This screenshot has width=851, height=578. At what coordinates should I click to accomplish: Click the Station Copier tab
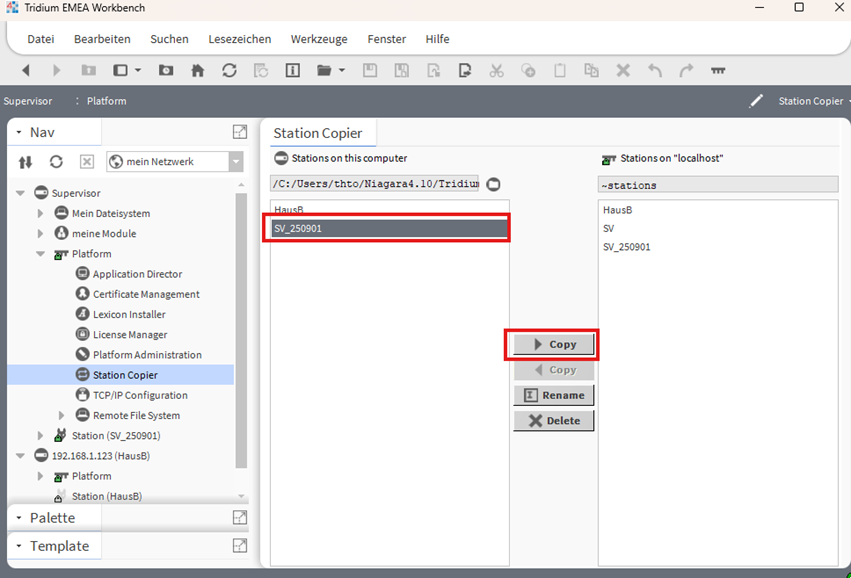click(x=318, y=134)
